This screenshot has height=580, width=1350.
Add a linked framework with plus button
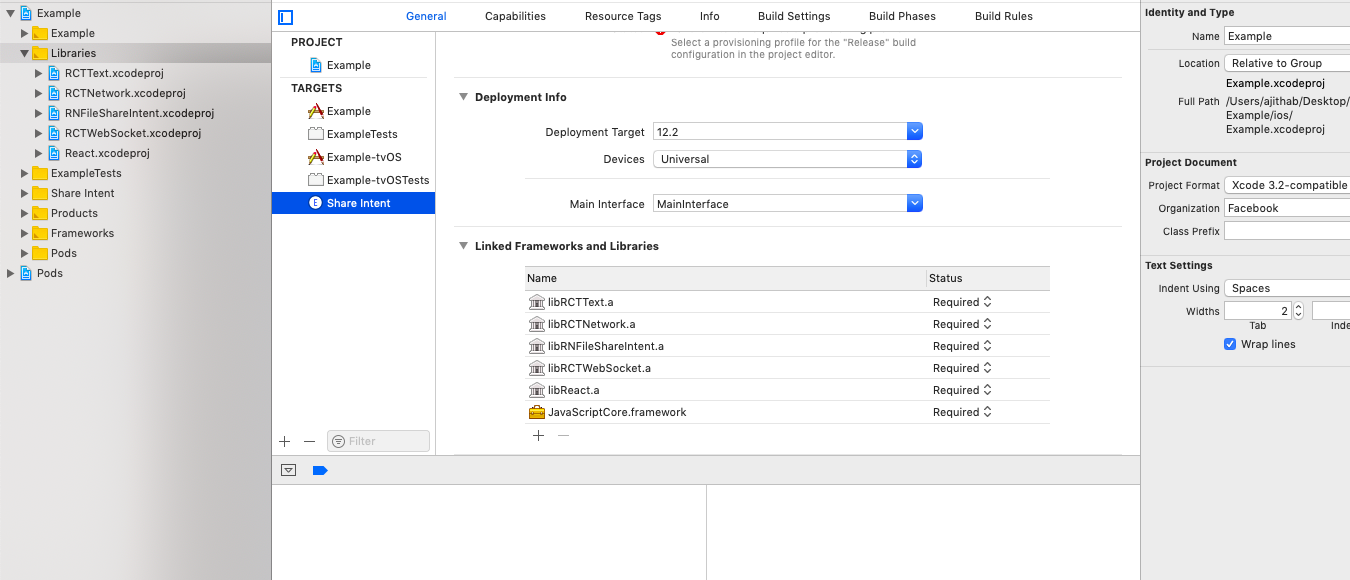pyautogui.click(x=538, y=435)
